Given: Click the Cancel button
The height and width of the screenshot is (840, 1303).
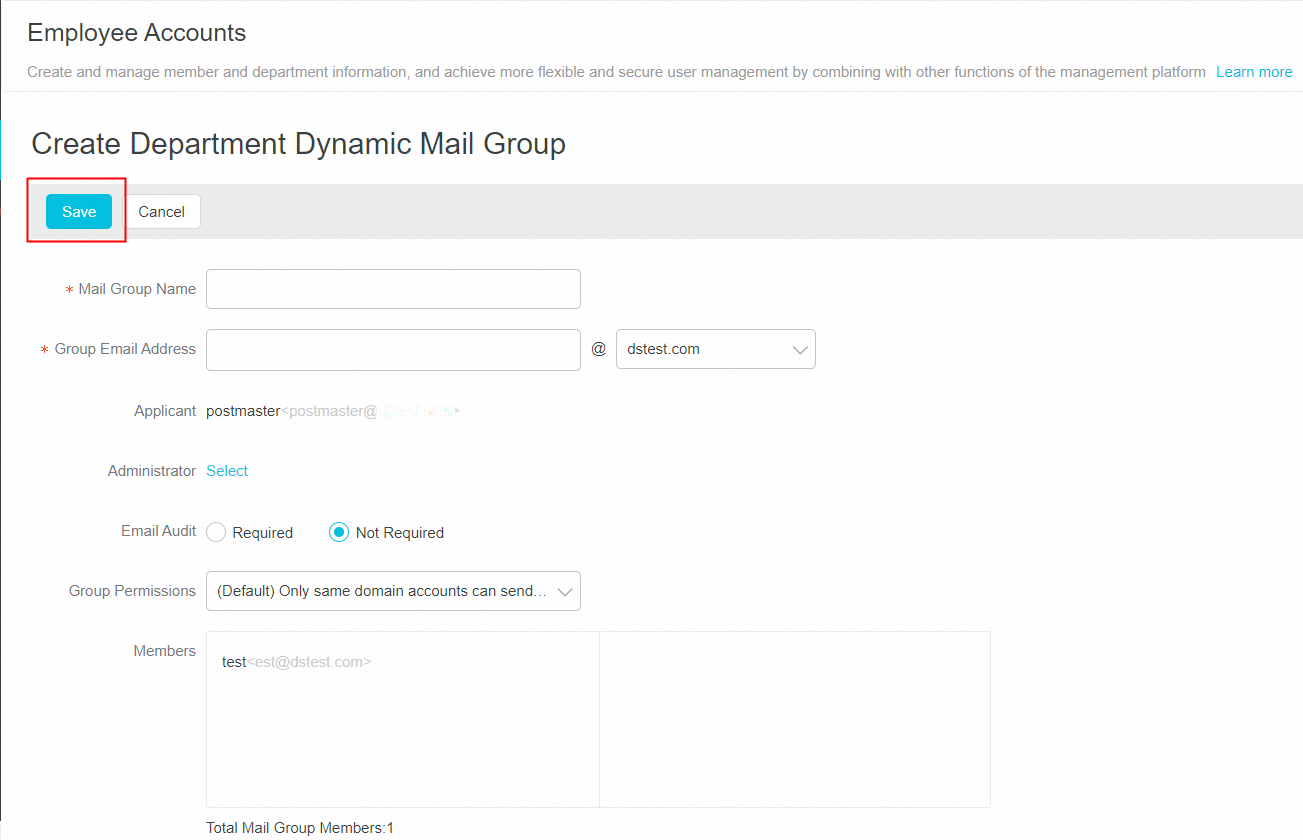Looking at the screenshot, I should [x=162, y=212].
